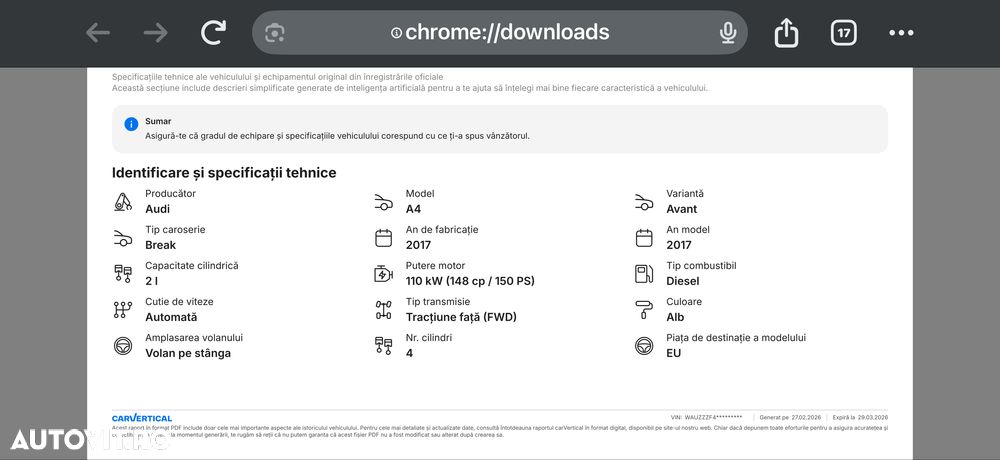1000x460 pixels.
Task: Select the model value A4
Action: pos(413,209)
